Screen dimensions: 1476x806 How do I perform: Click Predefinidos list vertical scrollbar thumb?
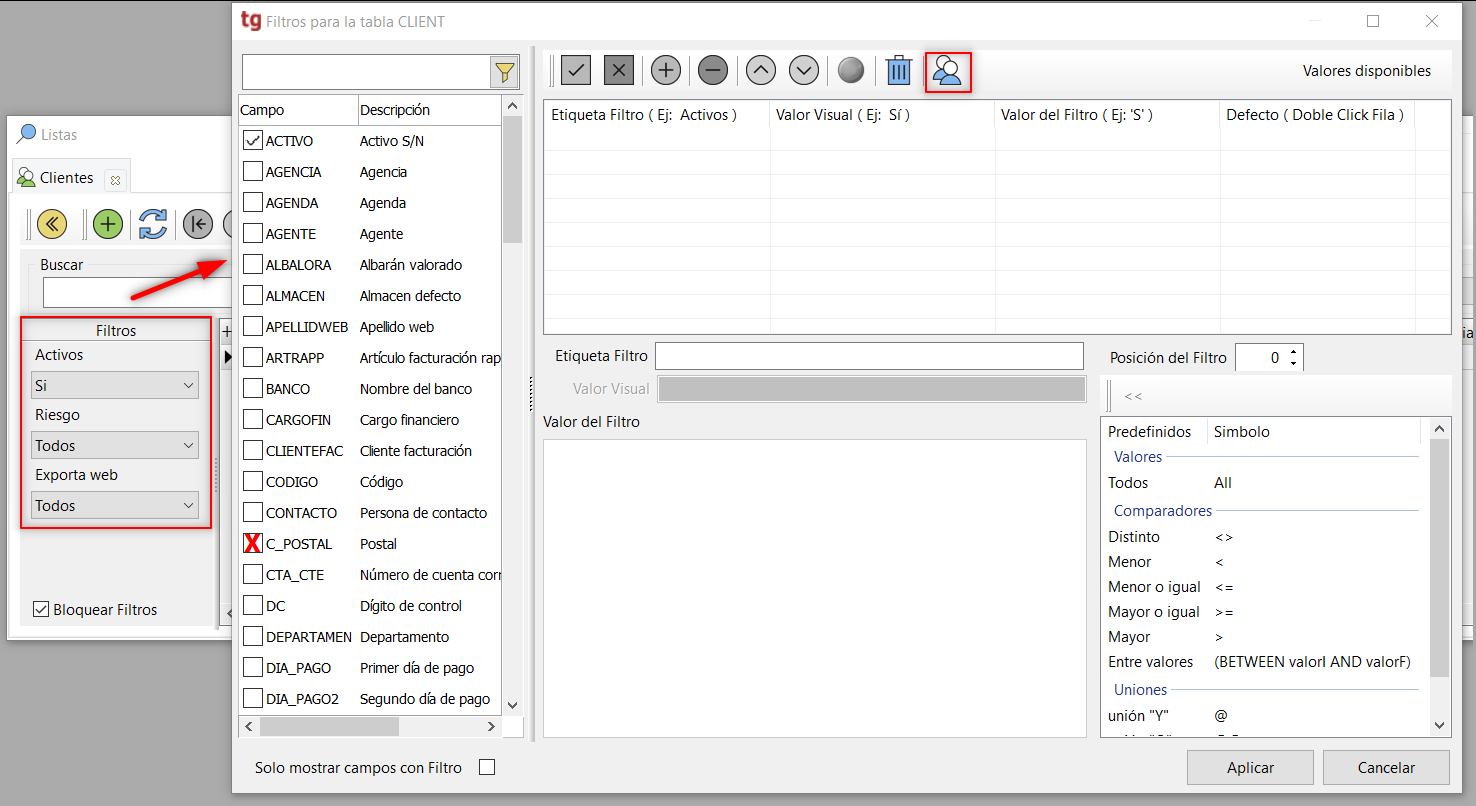[x=1440, y=558]
